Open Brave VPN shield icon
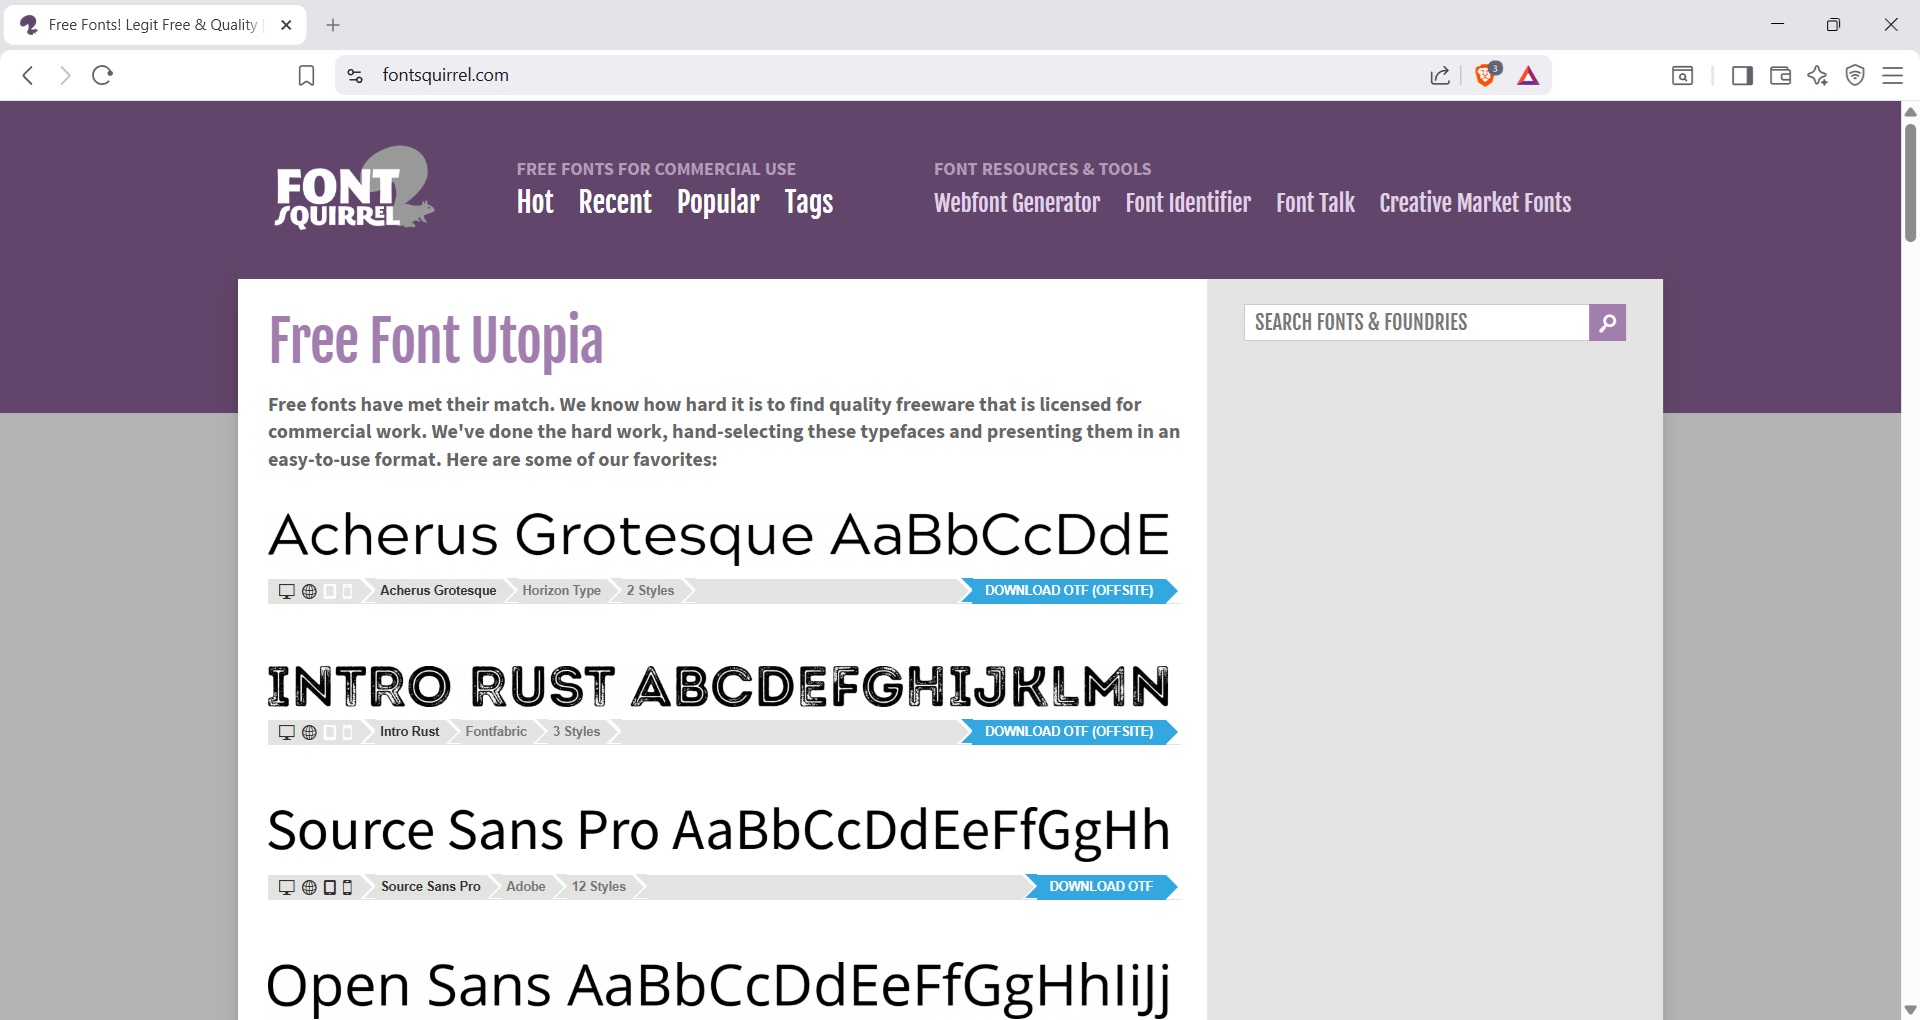This screenshot has width=1920, height=1020. [1855, 76]
